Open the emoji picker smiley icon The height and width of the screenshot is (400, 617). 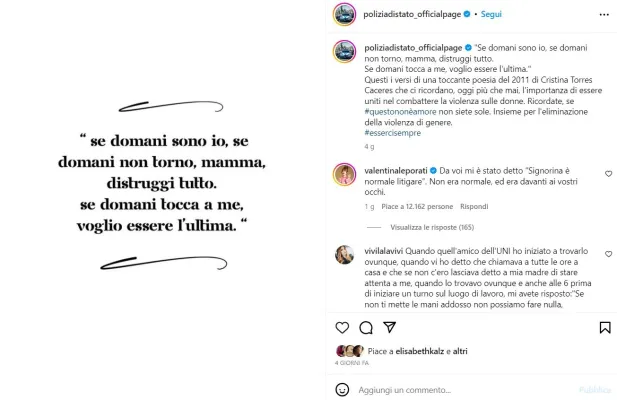pos(342,389)
